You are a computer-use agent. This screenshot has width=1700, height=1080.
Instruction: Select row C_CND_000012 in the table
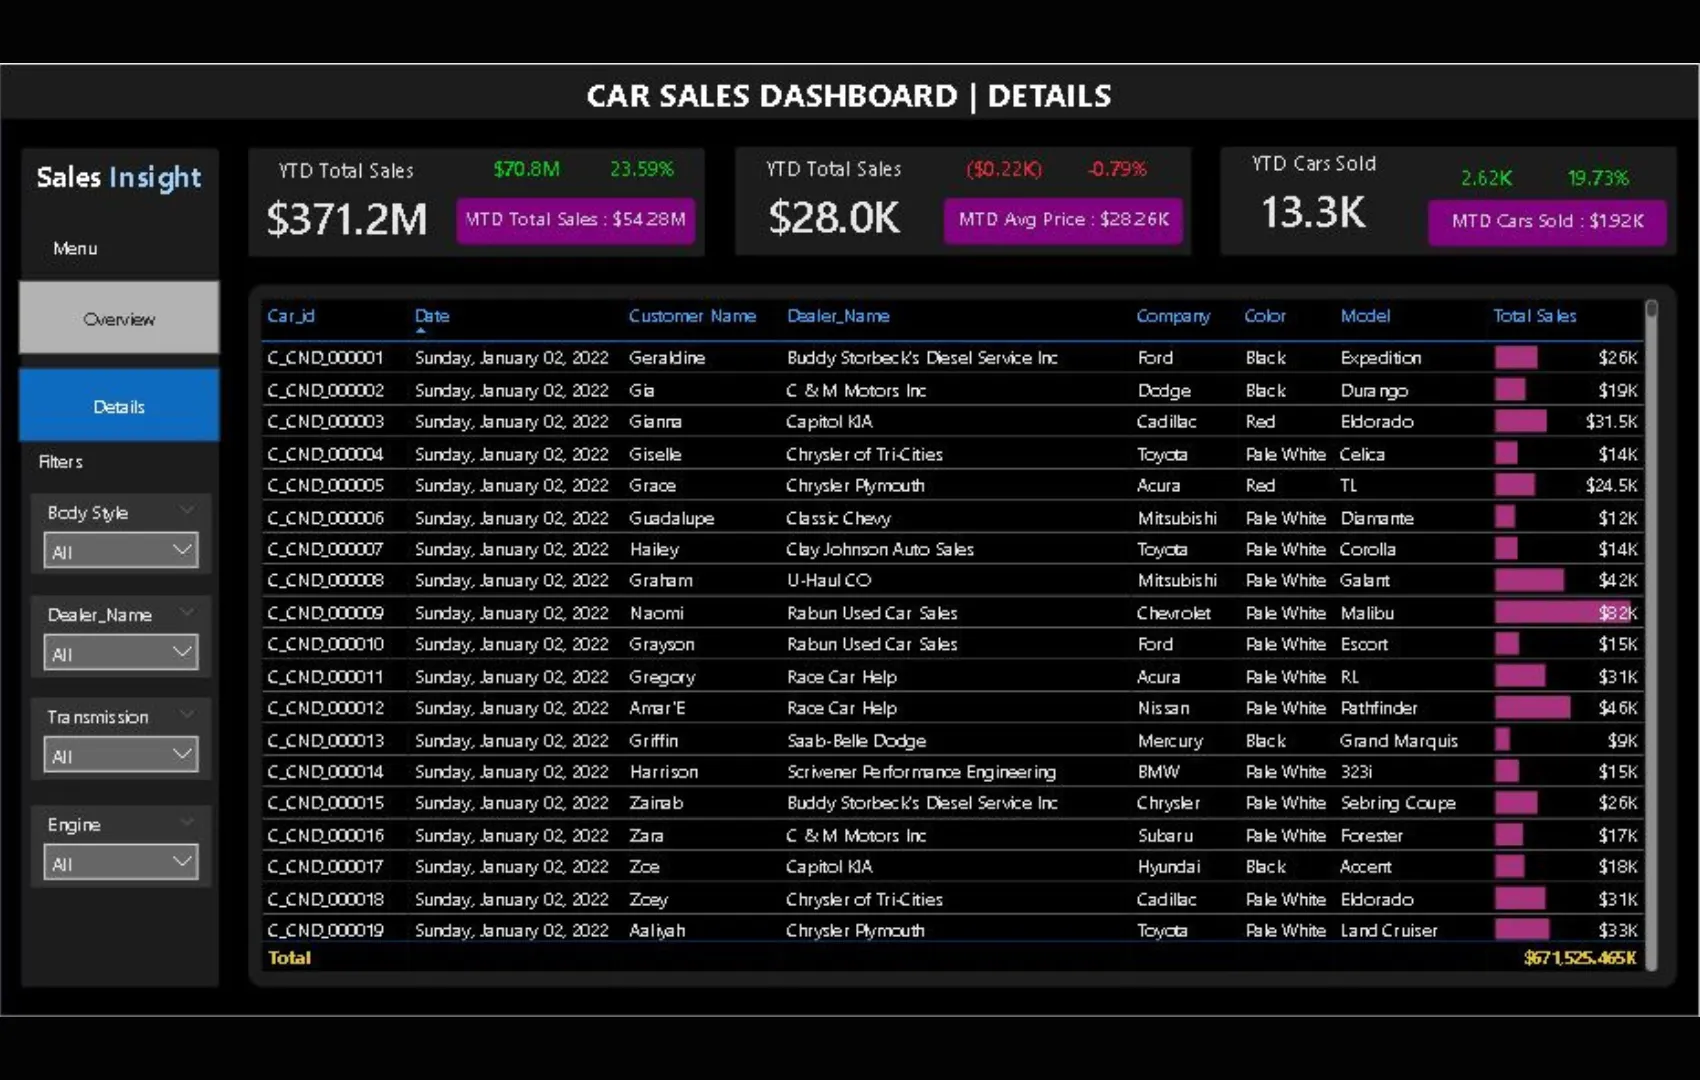pos(325,708)
